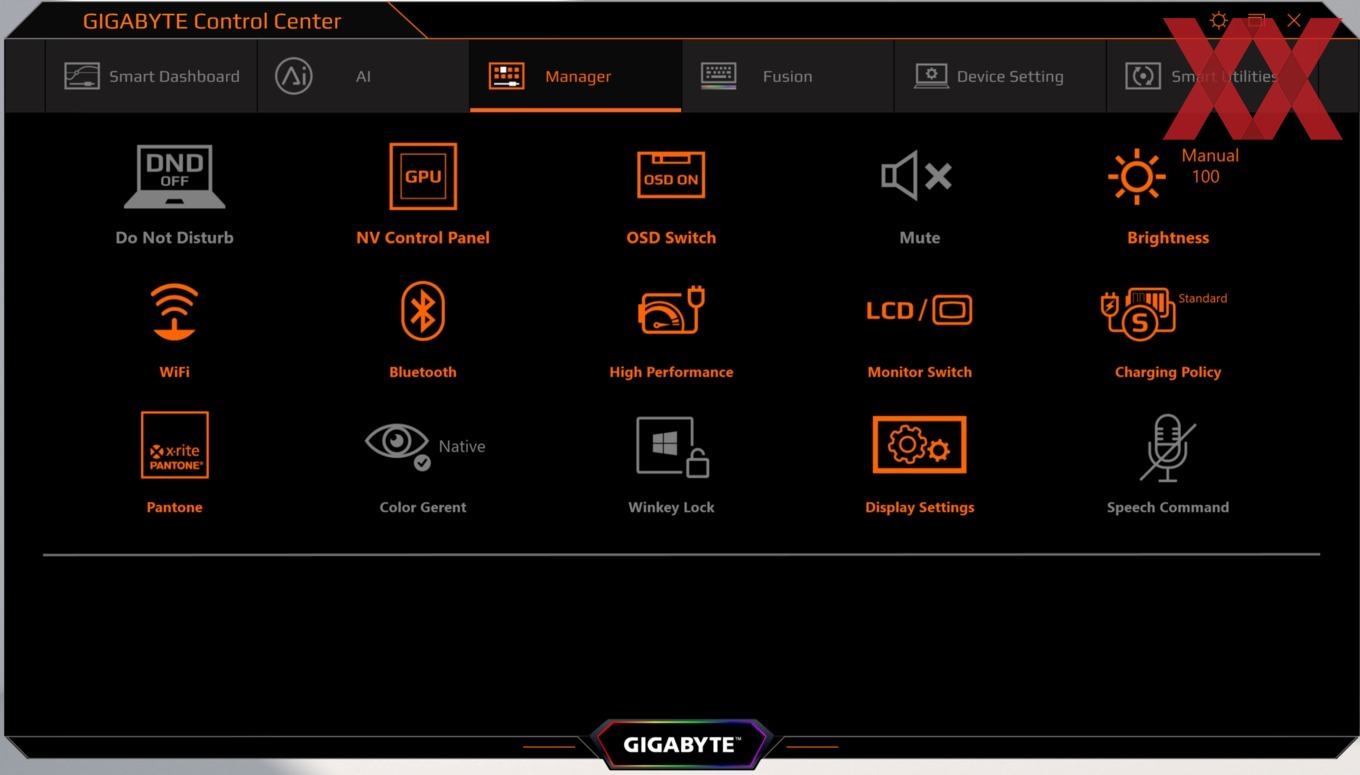
Task: Click the GIGABYTE Control Center title
Action: (212, 21)
